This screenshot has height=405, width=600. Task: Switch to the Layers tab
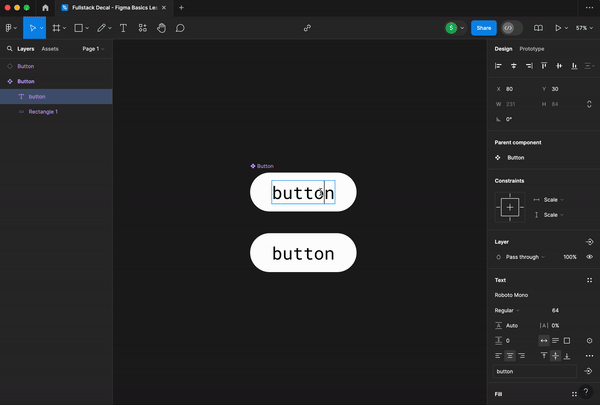[x=26, y=49]
